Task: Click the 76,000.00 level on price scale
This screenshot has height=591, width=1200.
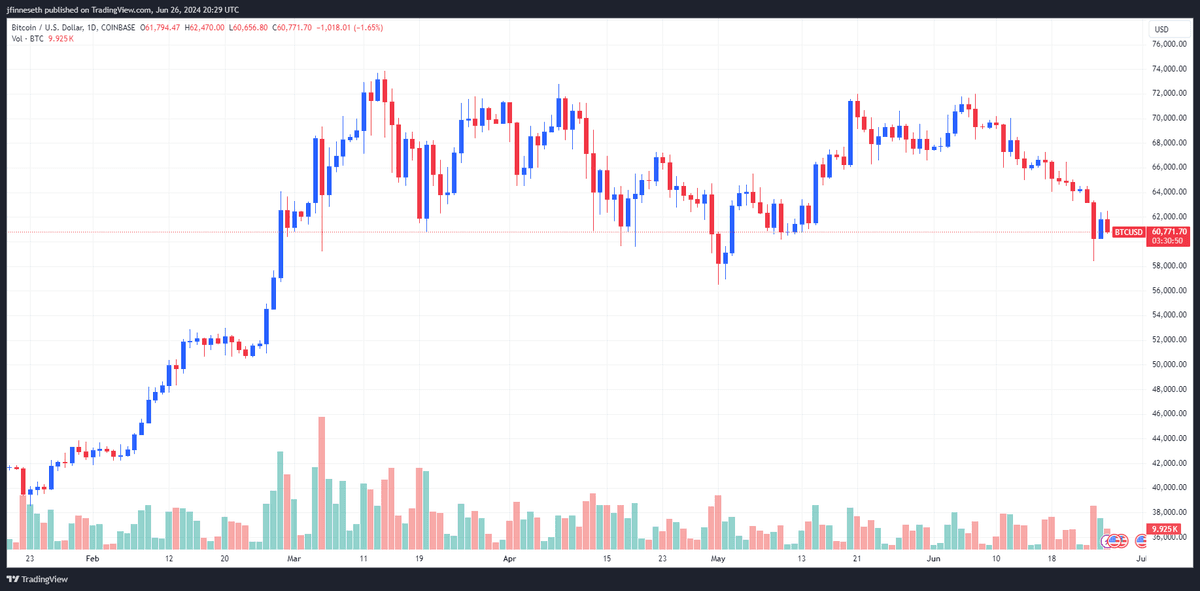Action: click(x=1167, y=44)
